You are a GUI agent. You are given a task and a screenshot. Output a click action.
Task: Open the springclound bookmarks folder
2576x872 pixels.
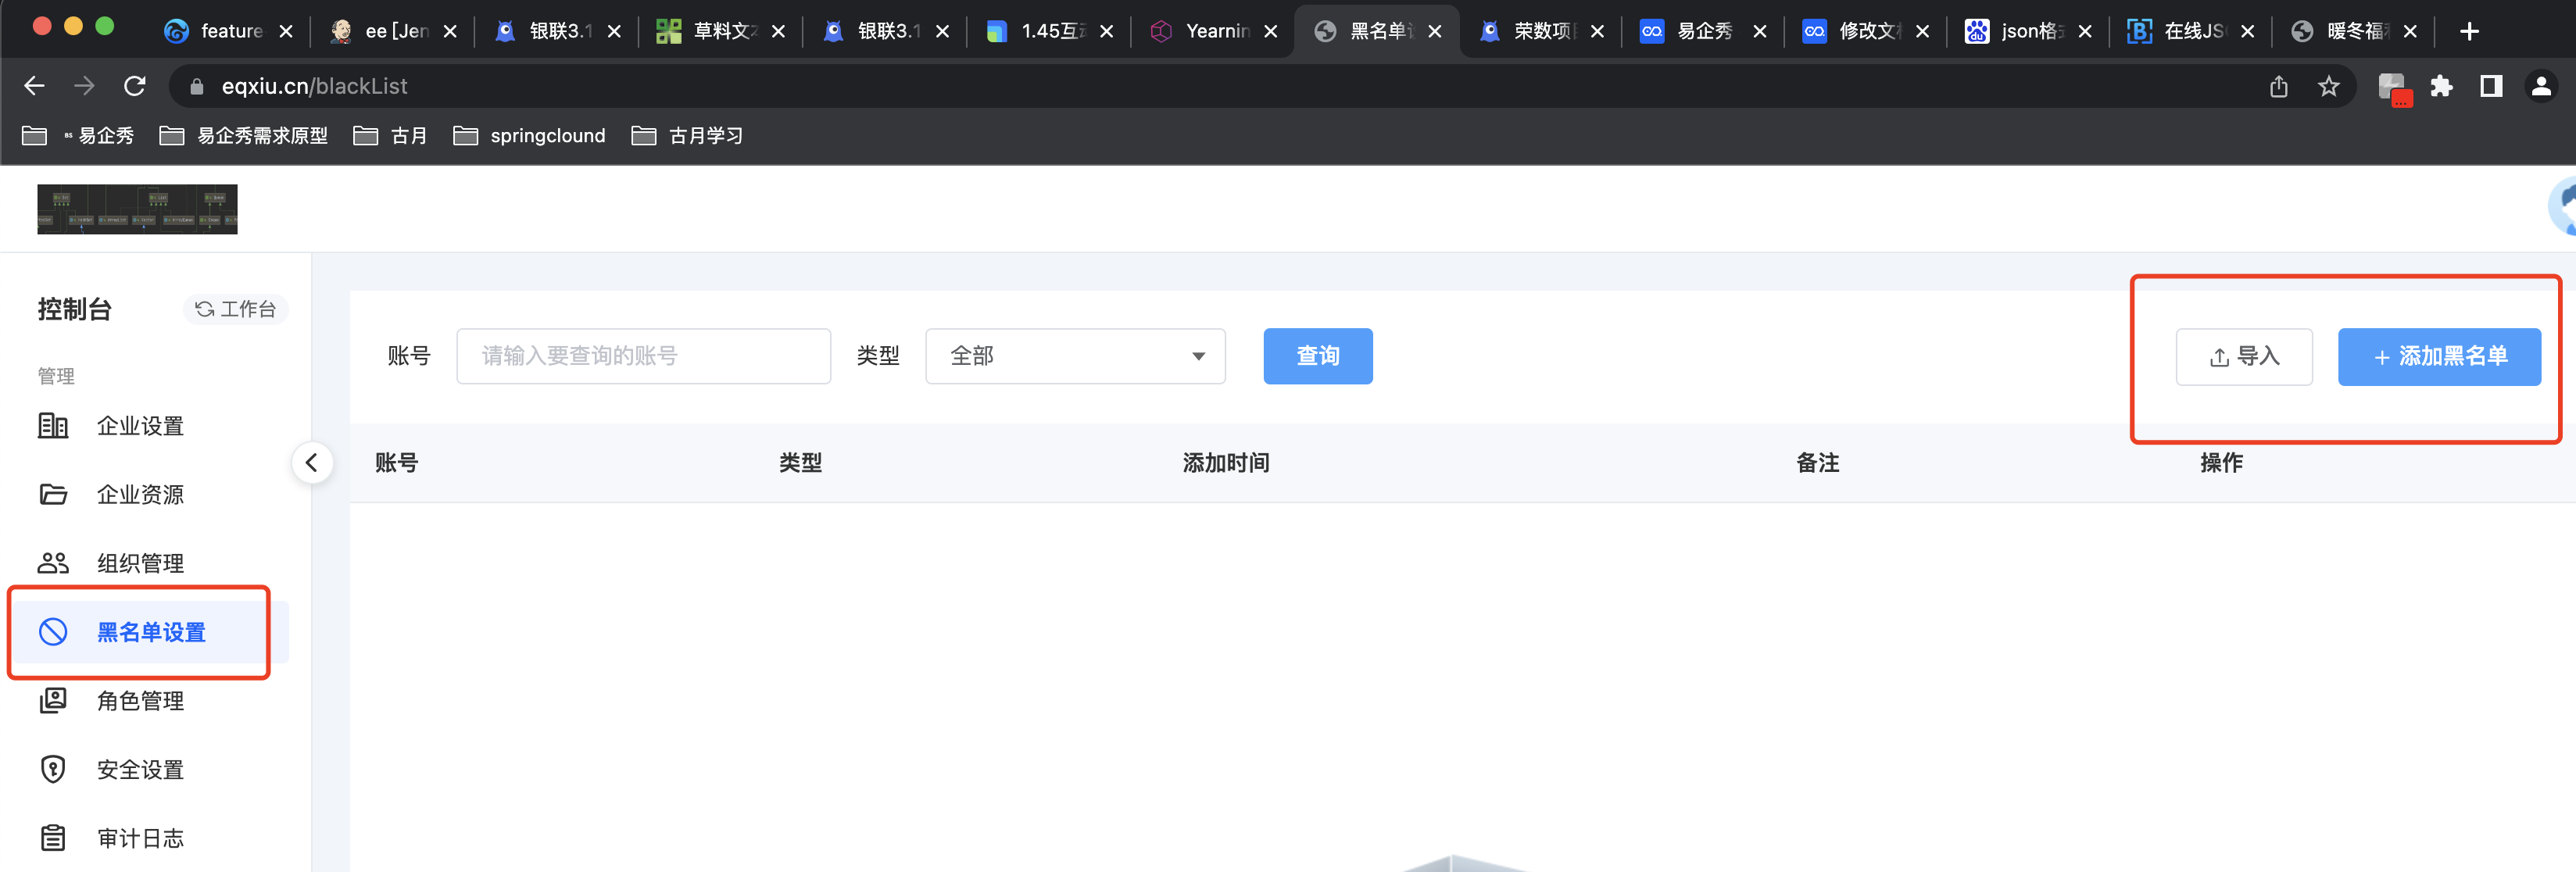pyautogui.click(x=530, y=136)
